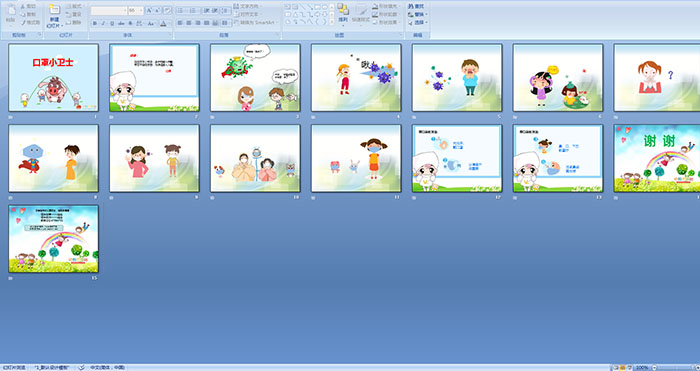Viewport: 700px width, 371px height.
Task: Click the Quick Styles icon
Action: coord(360,13)
